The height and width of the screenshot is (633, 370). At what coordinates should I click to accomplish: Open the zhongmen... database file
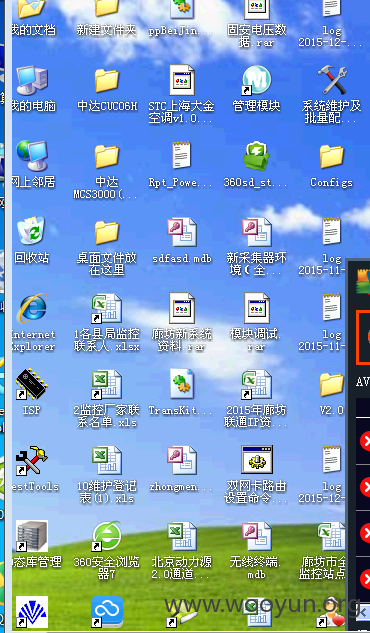182,460
